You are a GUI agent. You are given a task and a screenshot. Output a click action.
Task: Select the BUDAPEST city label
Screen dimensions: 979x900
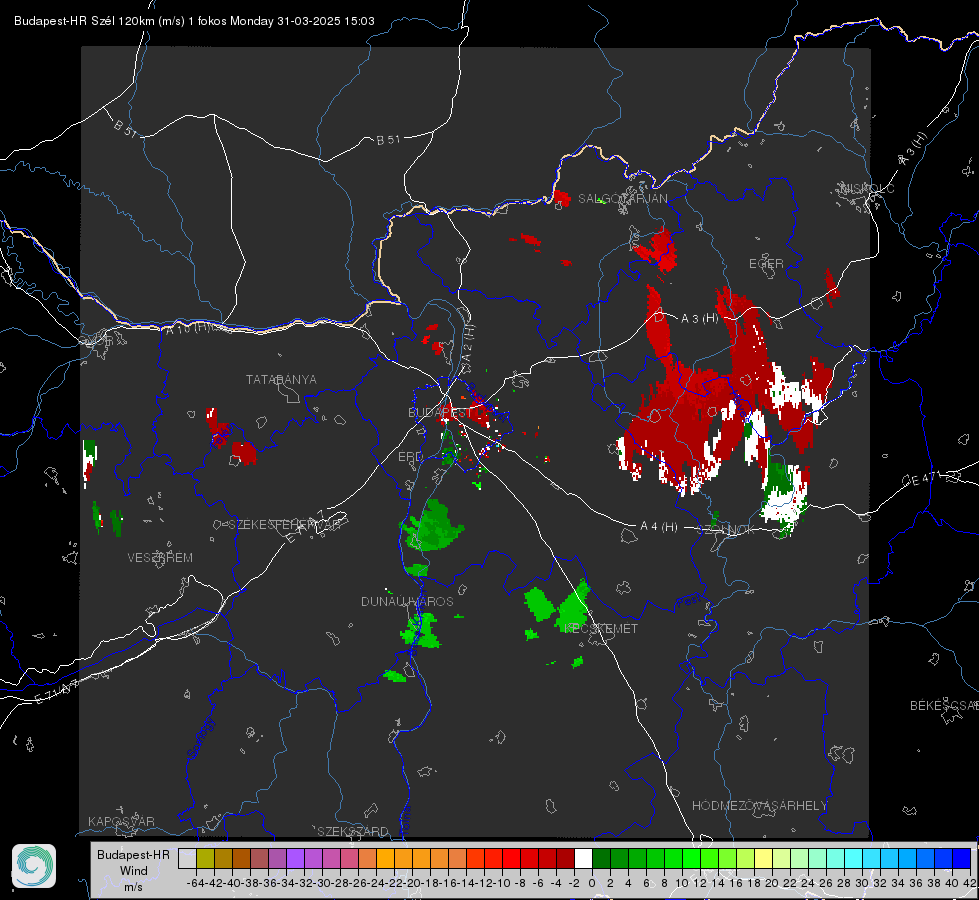coord(440,413)
